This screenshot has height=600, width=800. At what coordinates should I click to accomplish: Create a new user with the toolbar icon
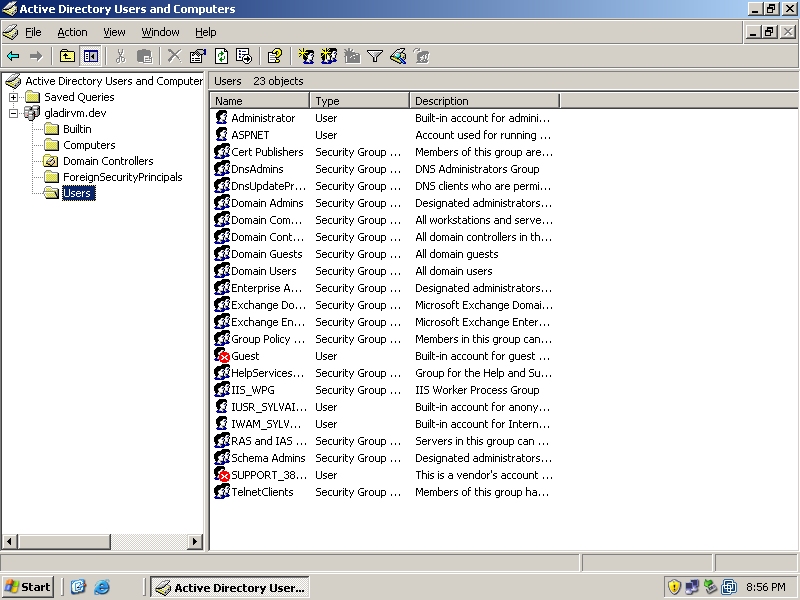pos(307,56)
